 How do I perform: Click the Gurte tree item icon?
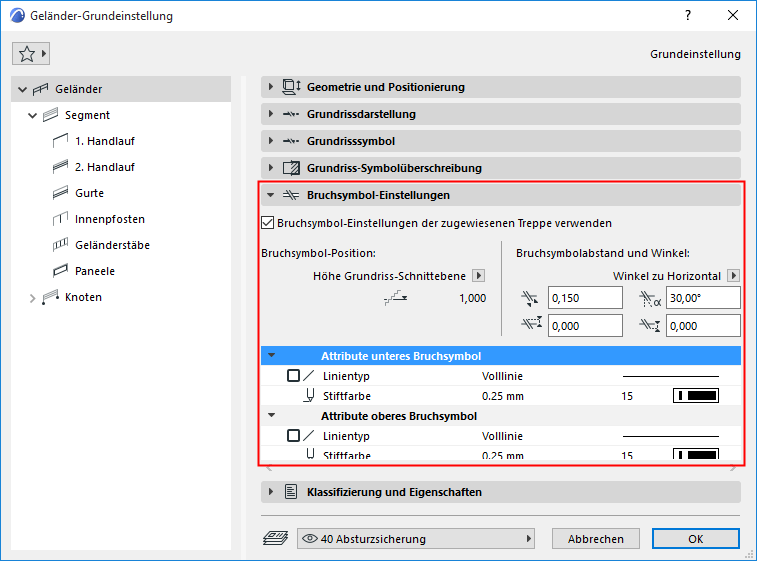click(x=58, y=193)
